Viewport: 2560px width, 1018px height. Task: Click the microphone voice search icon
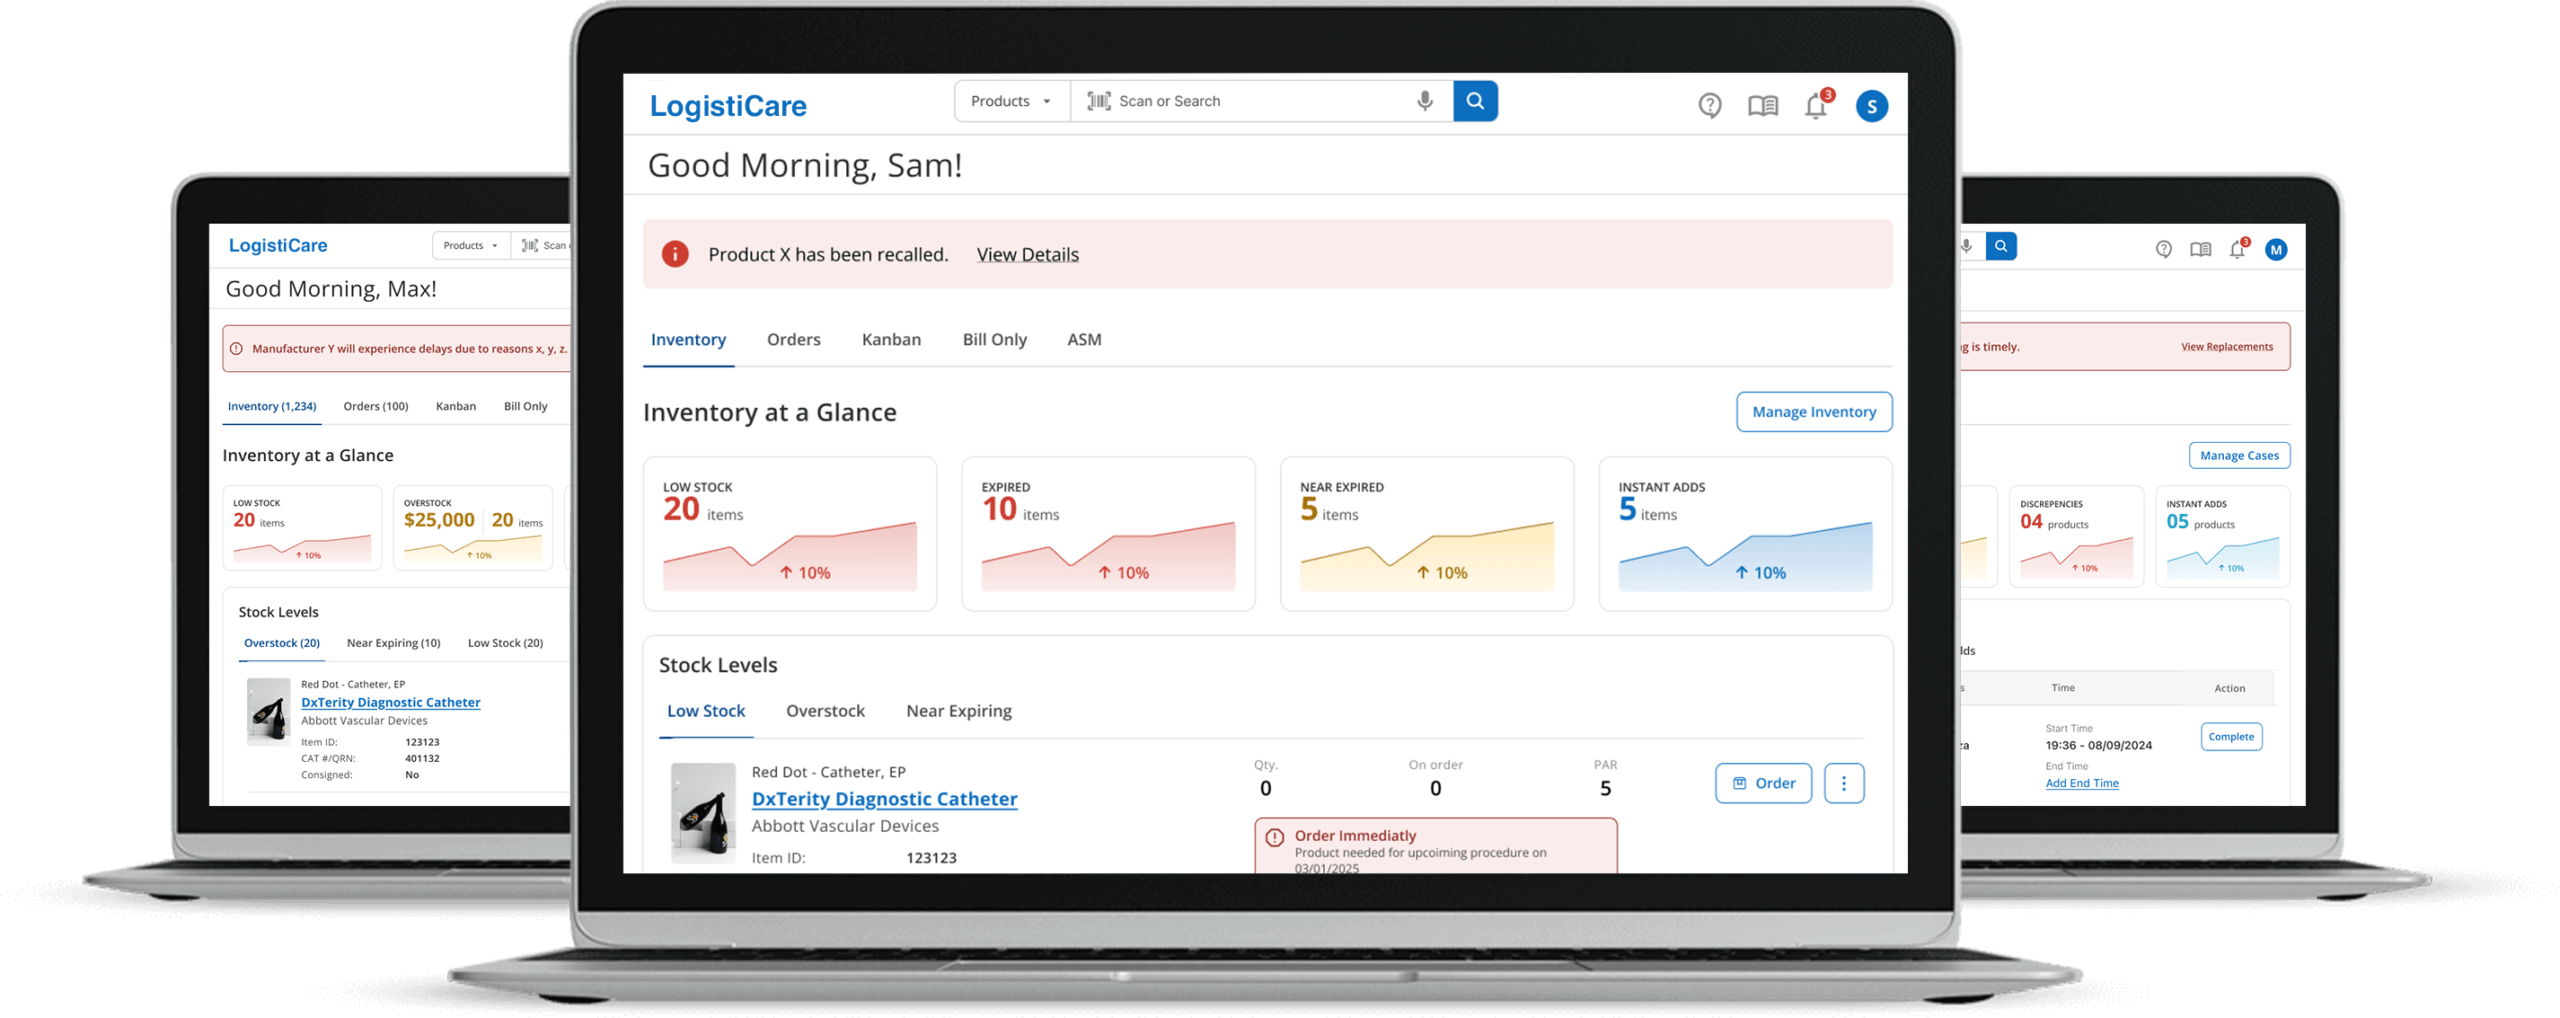[1424, 101]
